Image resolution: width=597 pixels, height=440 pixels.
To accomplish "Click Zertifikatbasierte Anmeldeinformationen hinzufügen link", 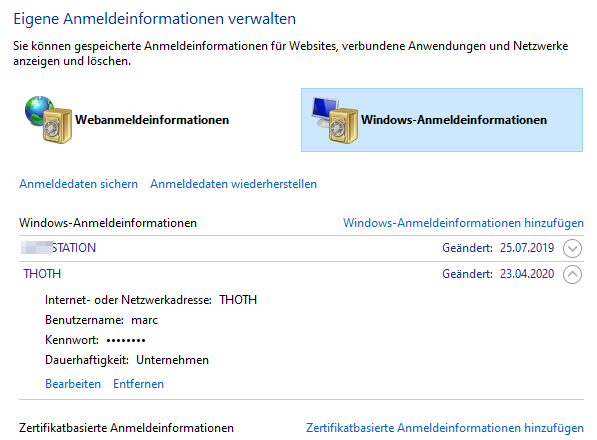I will 445,428.
